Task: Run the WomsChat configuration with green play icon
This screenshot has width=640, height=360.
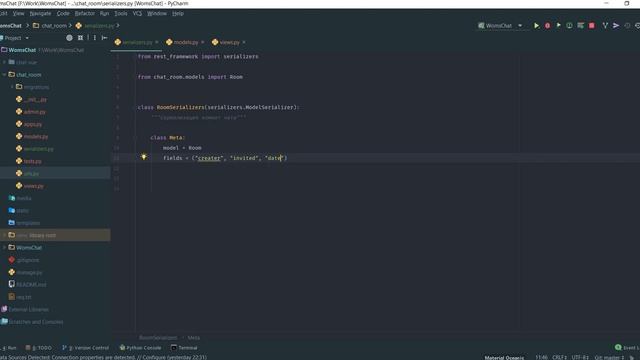Action: 536,26
